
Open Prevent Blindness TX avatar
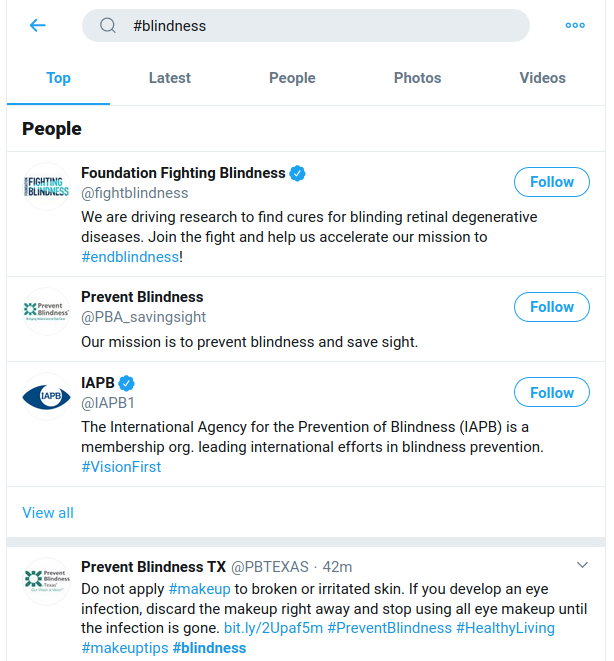(x=46, y=581)
